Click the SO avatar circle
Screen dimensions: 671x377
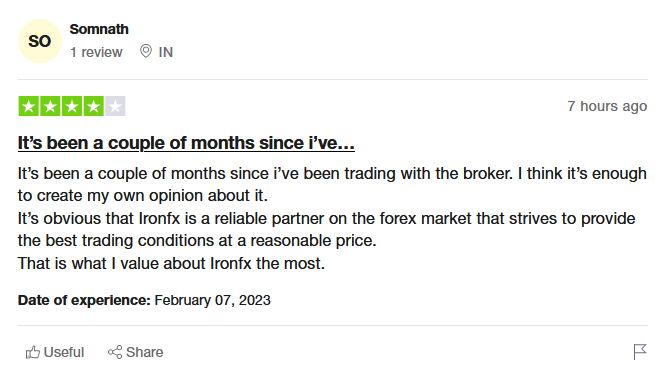click(40, 41)
